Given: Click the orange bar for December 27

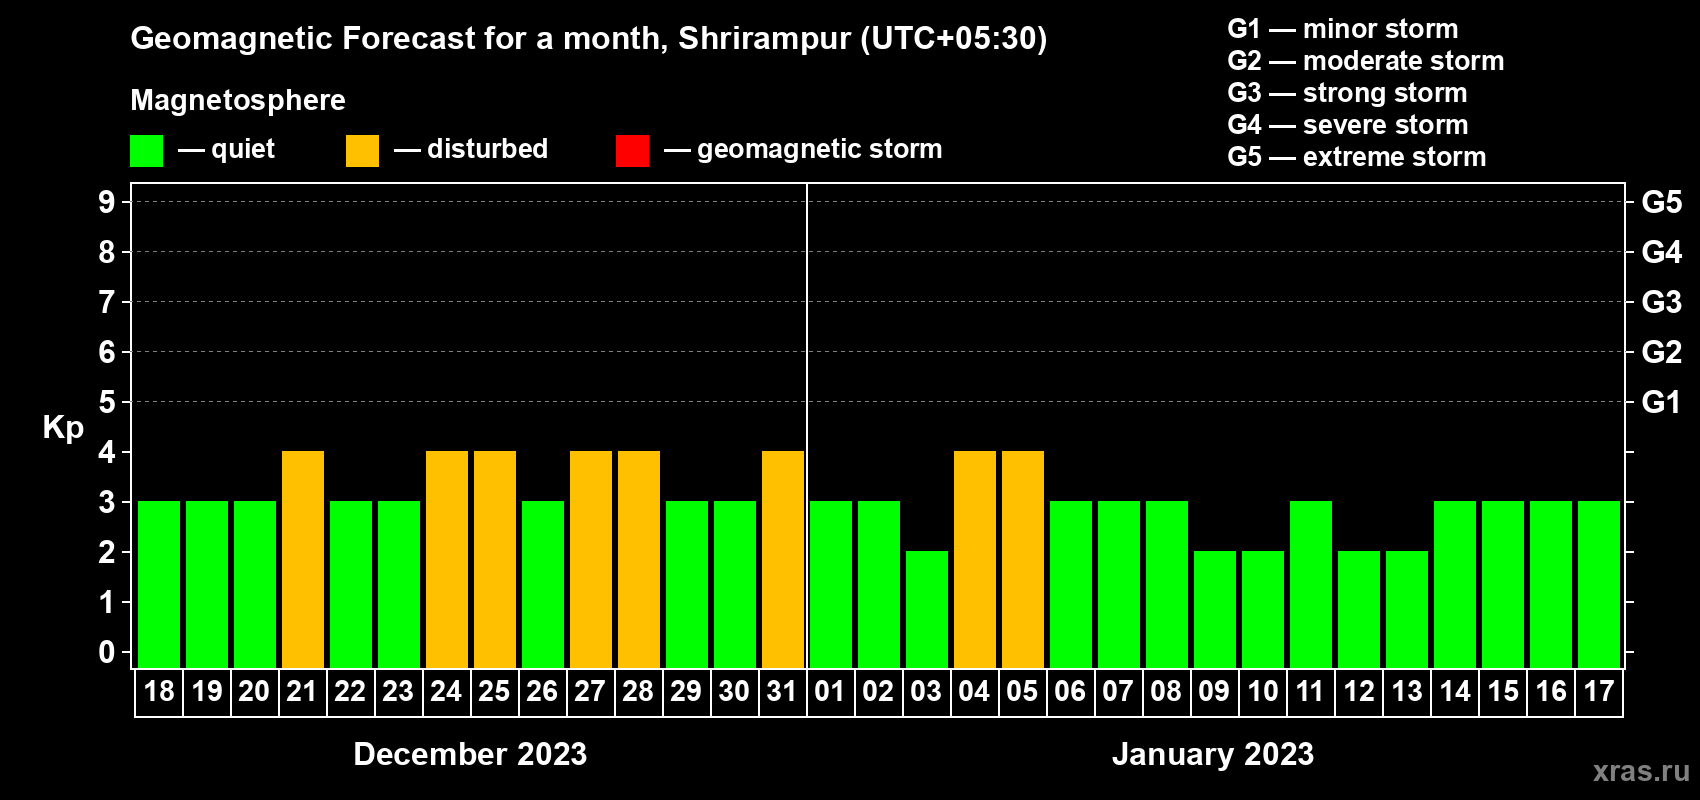Looking at the screenshot, I should pos(591,559).
